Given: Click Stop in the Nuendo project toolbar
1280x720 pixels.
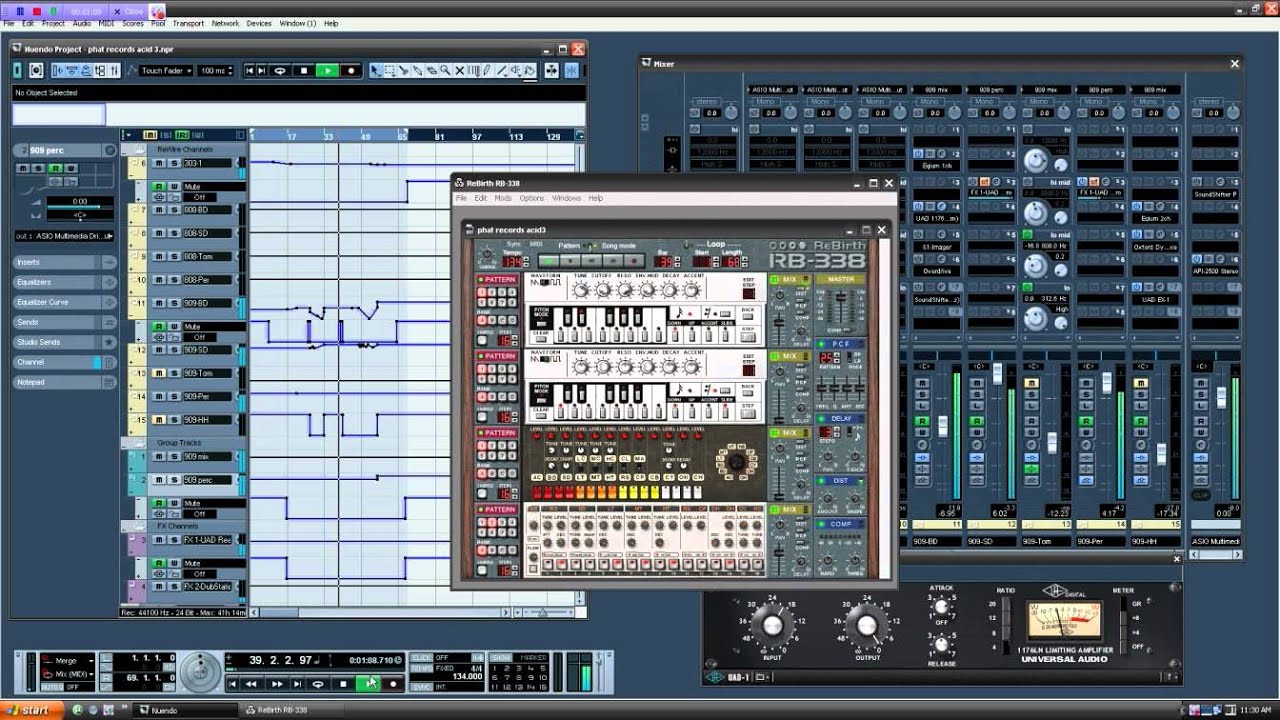Looking at the screenshot, I should click(x=304, y=71).
